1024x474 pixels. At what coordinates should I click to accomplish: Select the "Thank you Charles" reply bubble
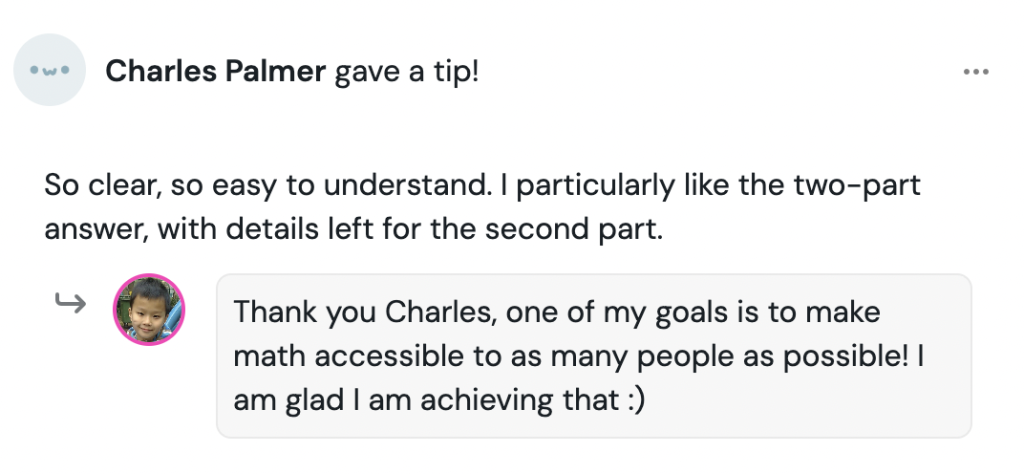[594, 355]
